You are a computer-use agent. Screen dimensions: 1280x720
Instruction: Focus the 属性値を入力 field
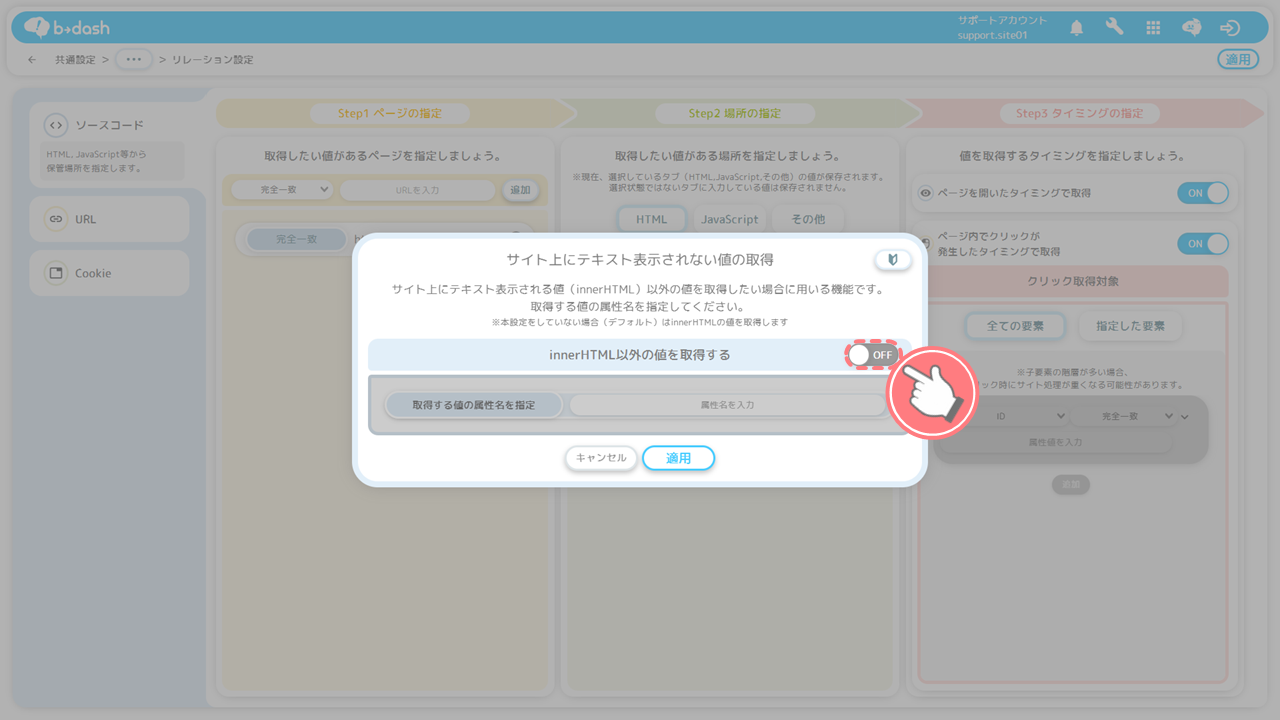(1055, 442)
